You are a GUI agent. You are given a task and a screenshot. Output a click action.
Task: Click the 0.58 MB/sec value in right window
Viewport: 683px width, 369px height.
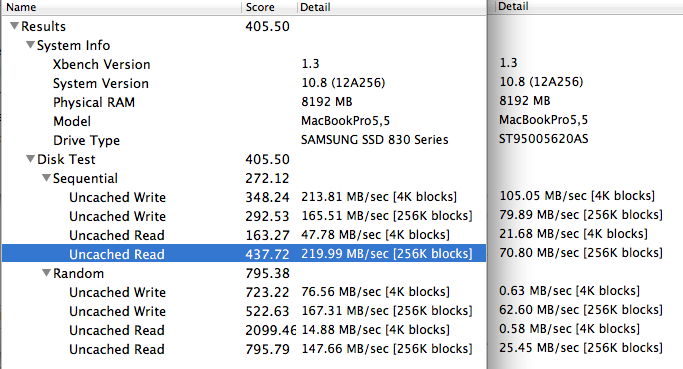pos(569,329)
